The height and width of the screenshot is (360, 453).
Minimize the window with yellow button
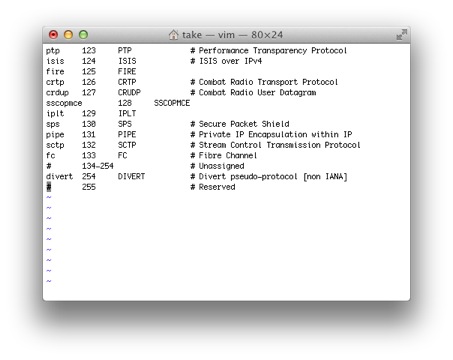coord(68,35)
